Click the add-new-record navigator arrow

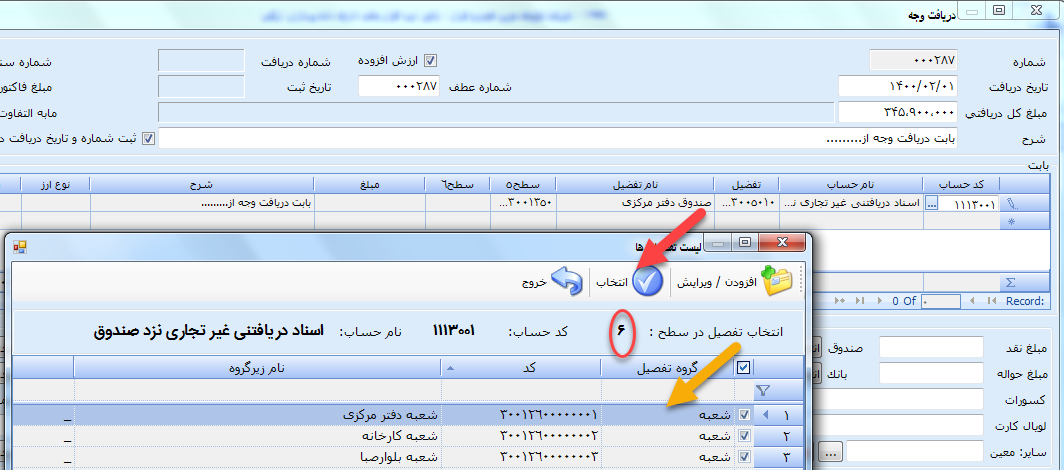pyautogui.click(x=841, y=300)
